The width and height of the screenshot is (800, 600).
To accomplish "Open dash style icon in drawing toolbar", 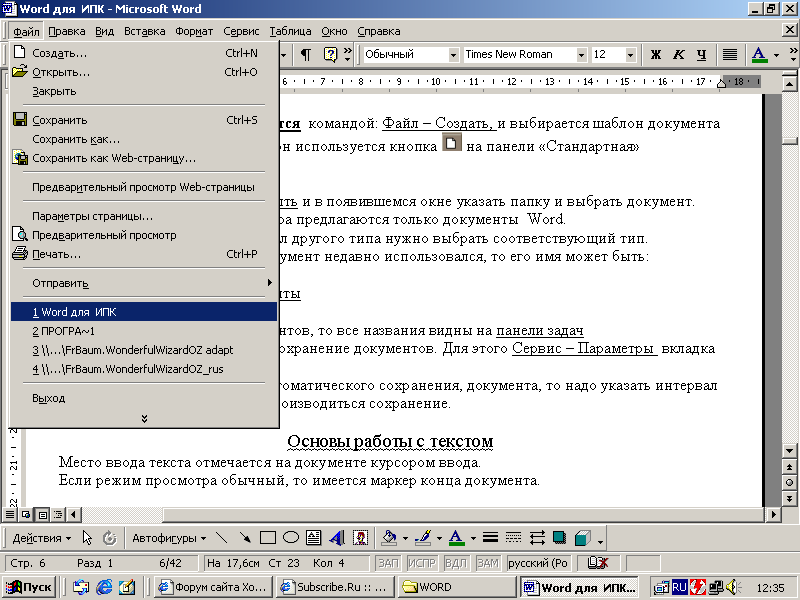I will click(513, 538).
